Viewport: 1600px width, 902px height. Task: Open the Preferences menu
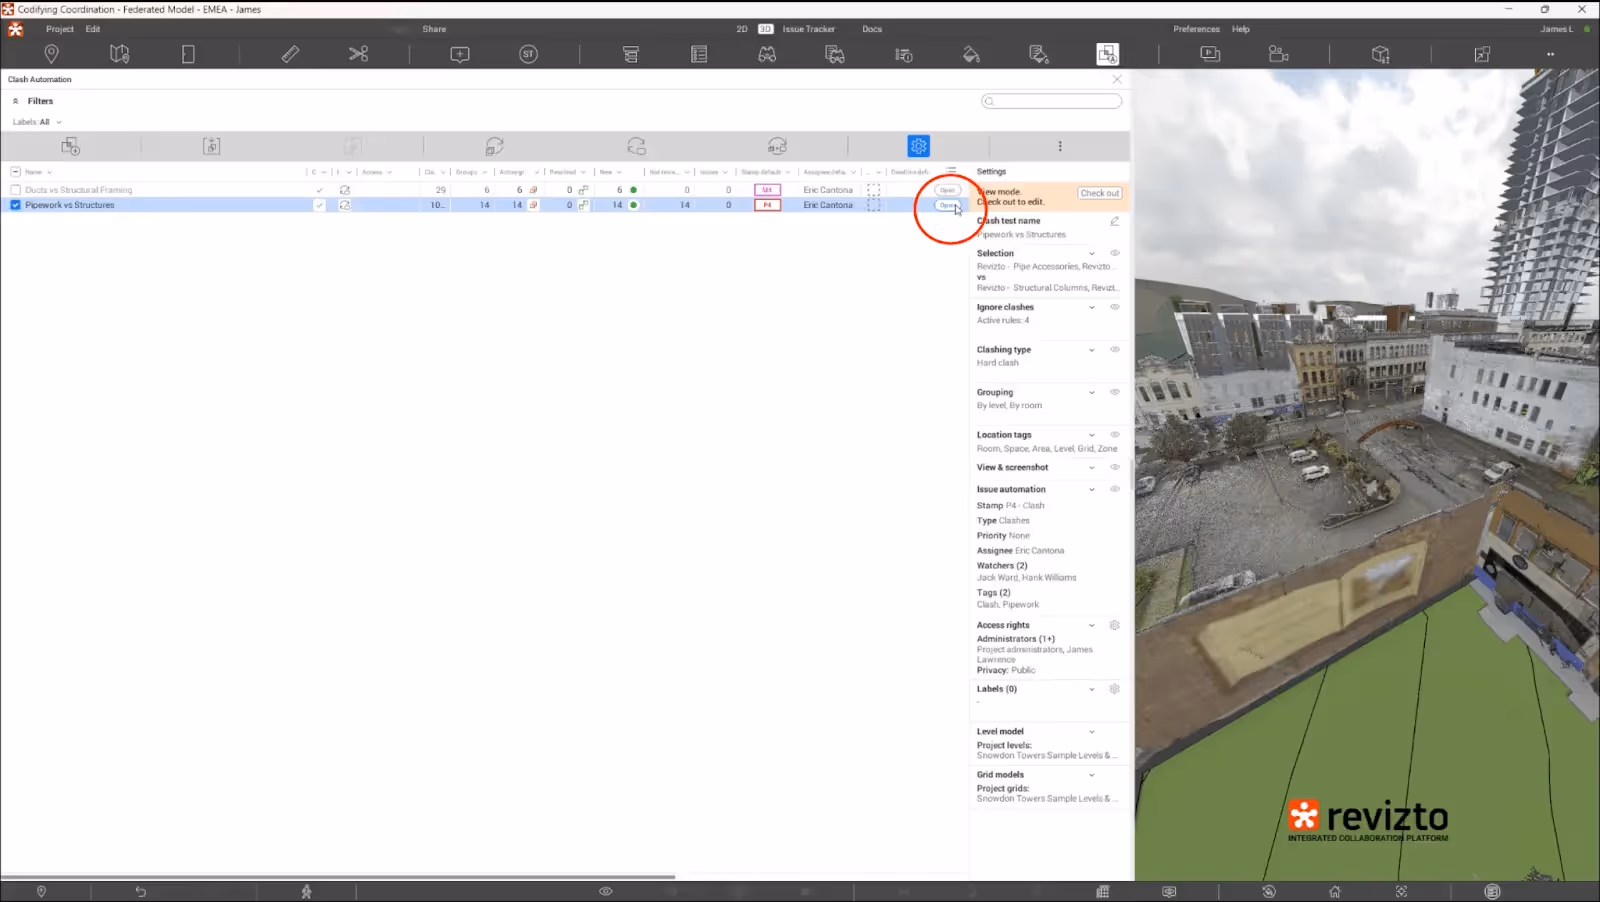pyautogui.click(x=1196, y=29)
